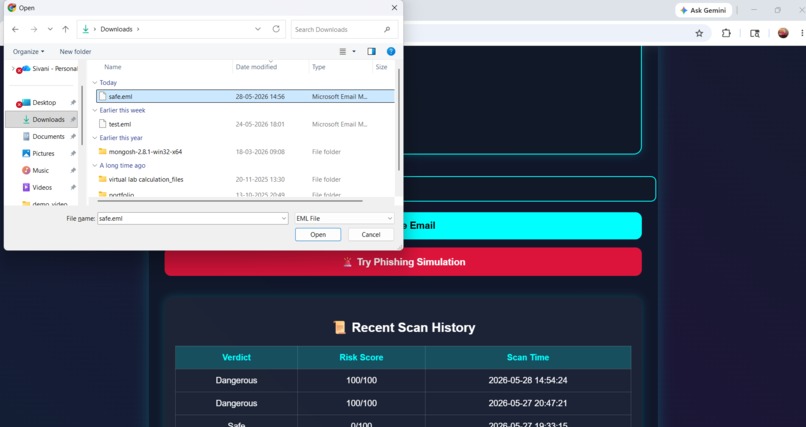Select Sivani - Personal in sidebar
The width and height of the screenshot is (806, 427).
coord(54,68)
